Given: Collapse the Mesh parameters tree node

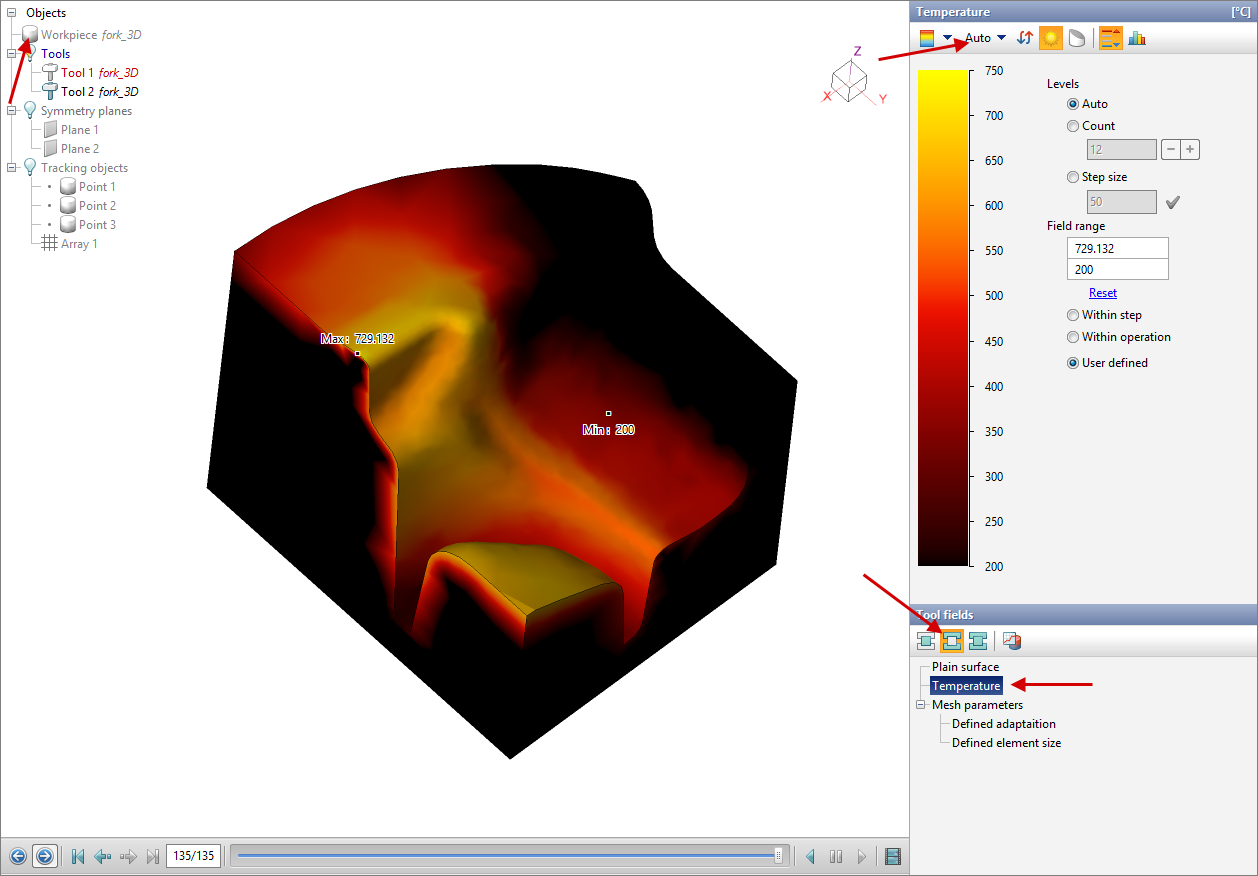Looking at the screenshot, I should tap(921, 705).
